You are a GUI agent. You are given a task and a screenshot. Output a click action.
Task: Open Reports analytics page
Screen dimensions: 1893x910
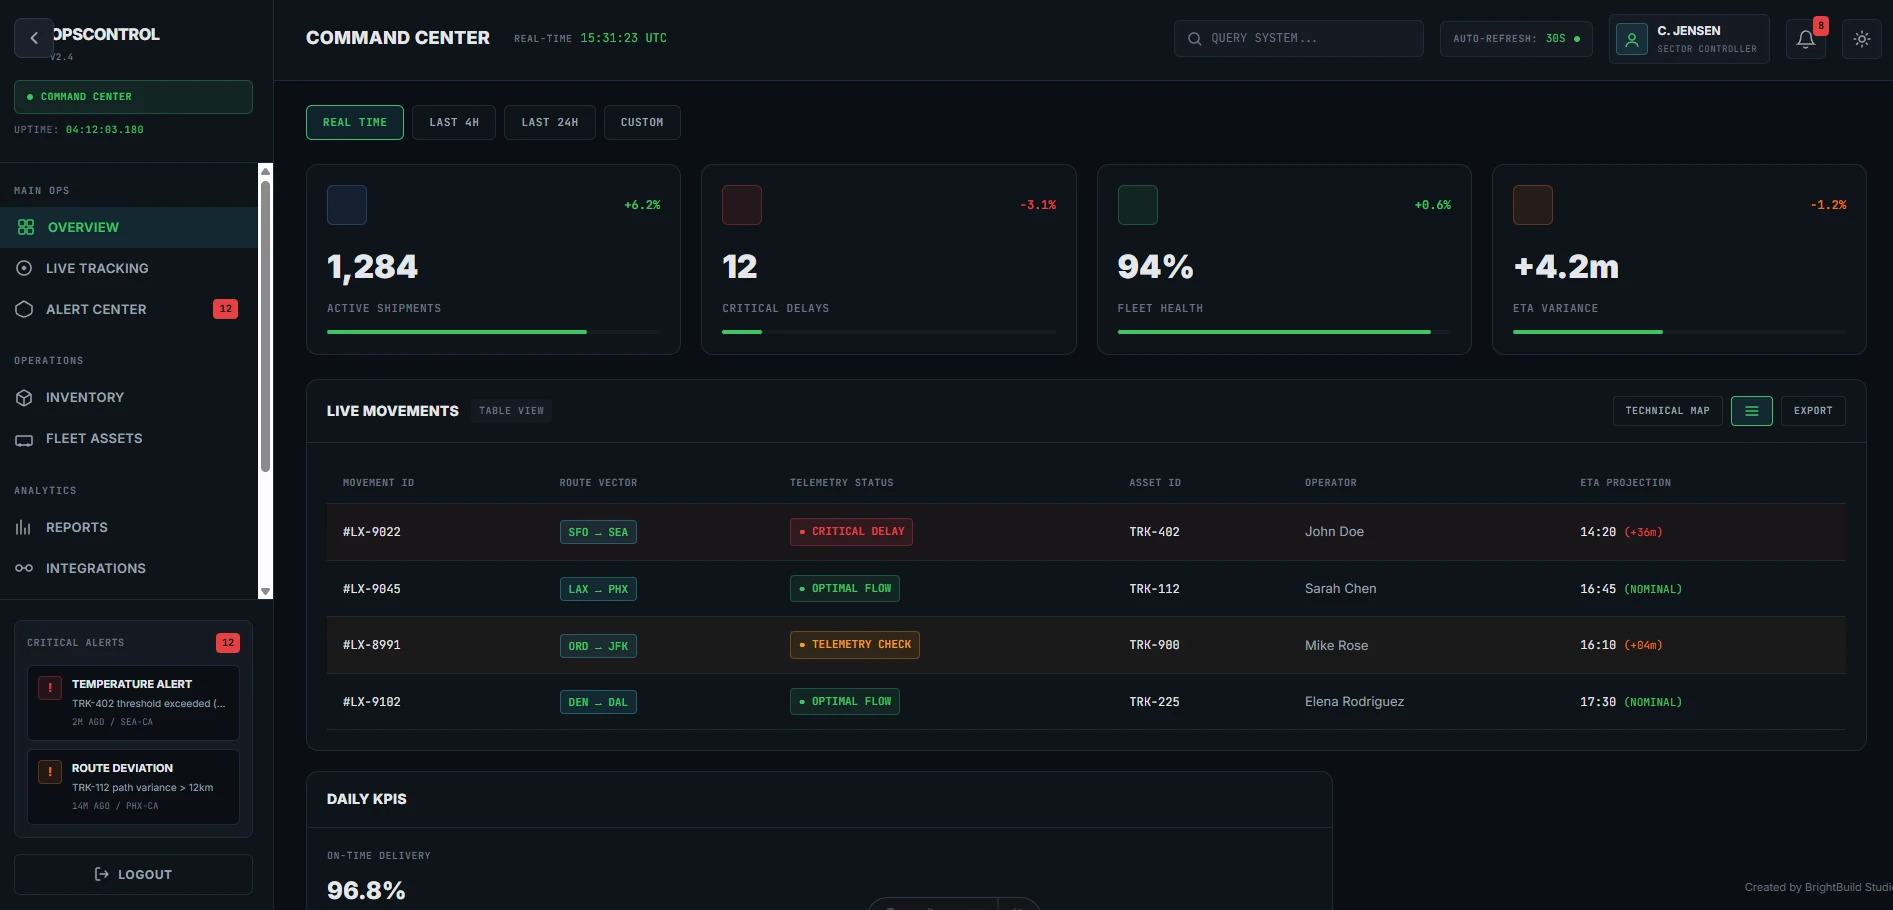point(77,527)
